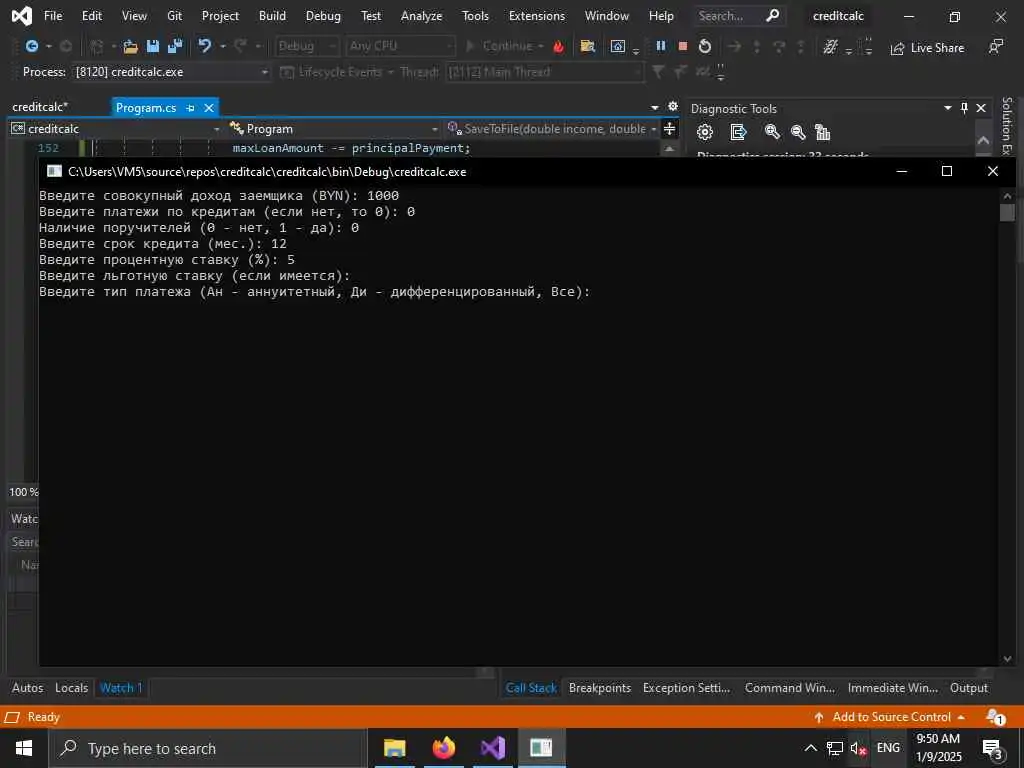Click Add to Source Control
This screenshot has width=1024, height=768.
889,717
